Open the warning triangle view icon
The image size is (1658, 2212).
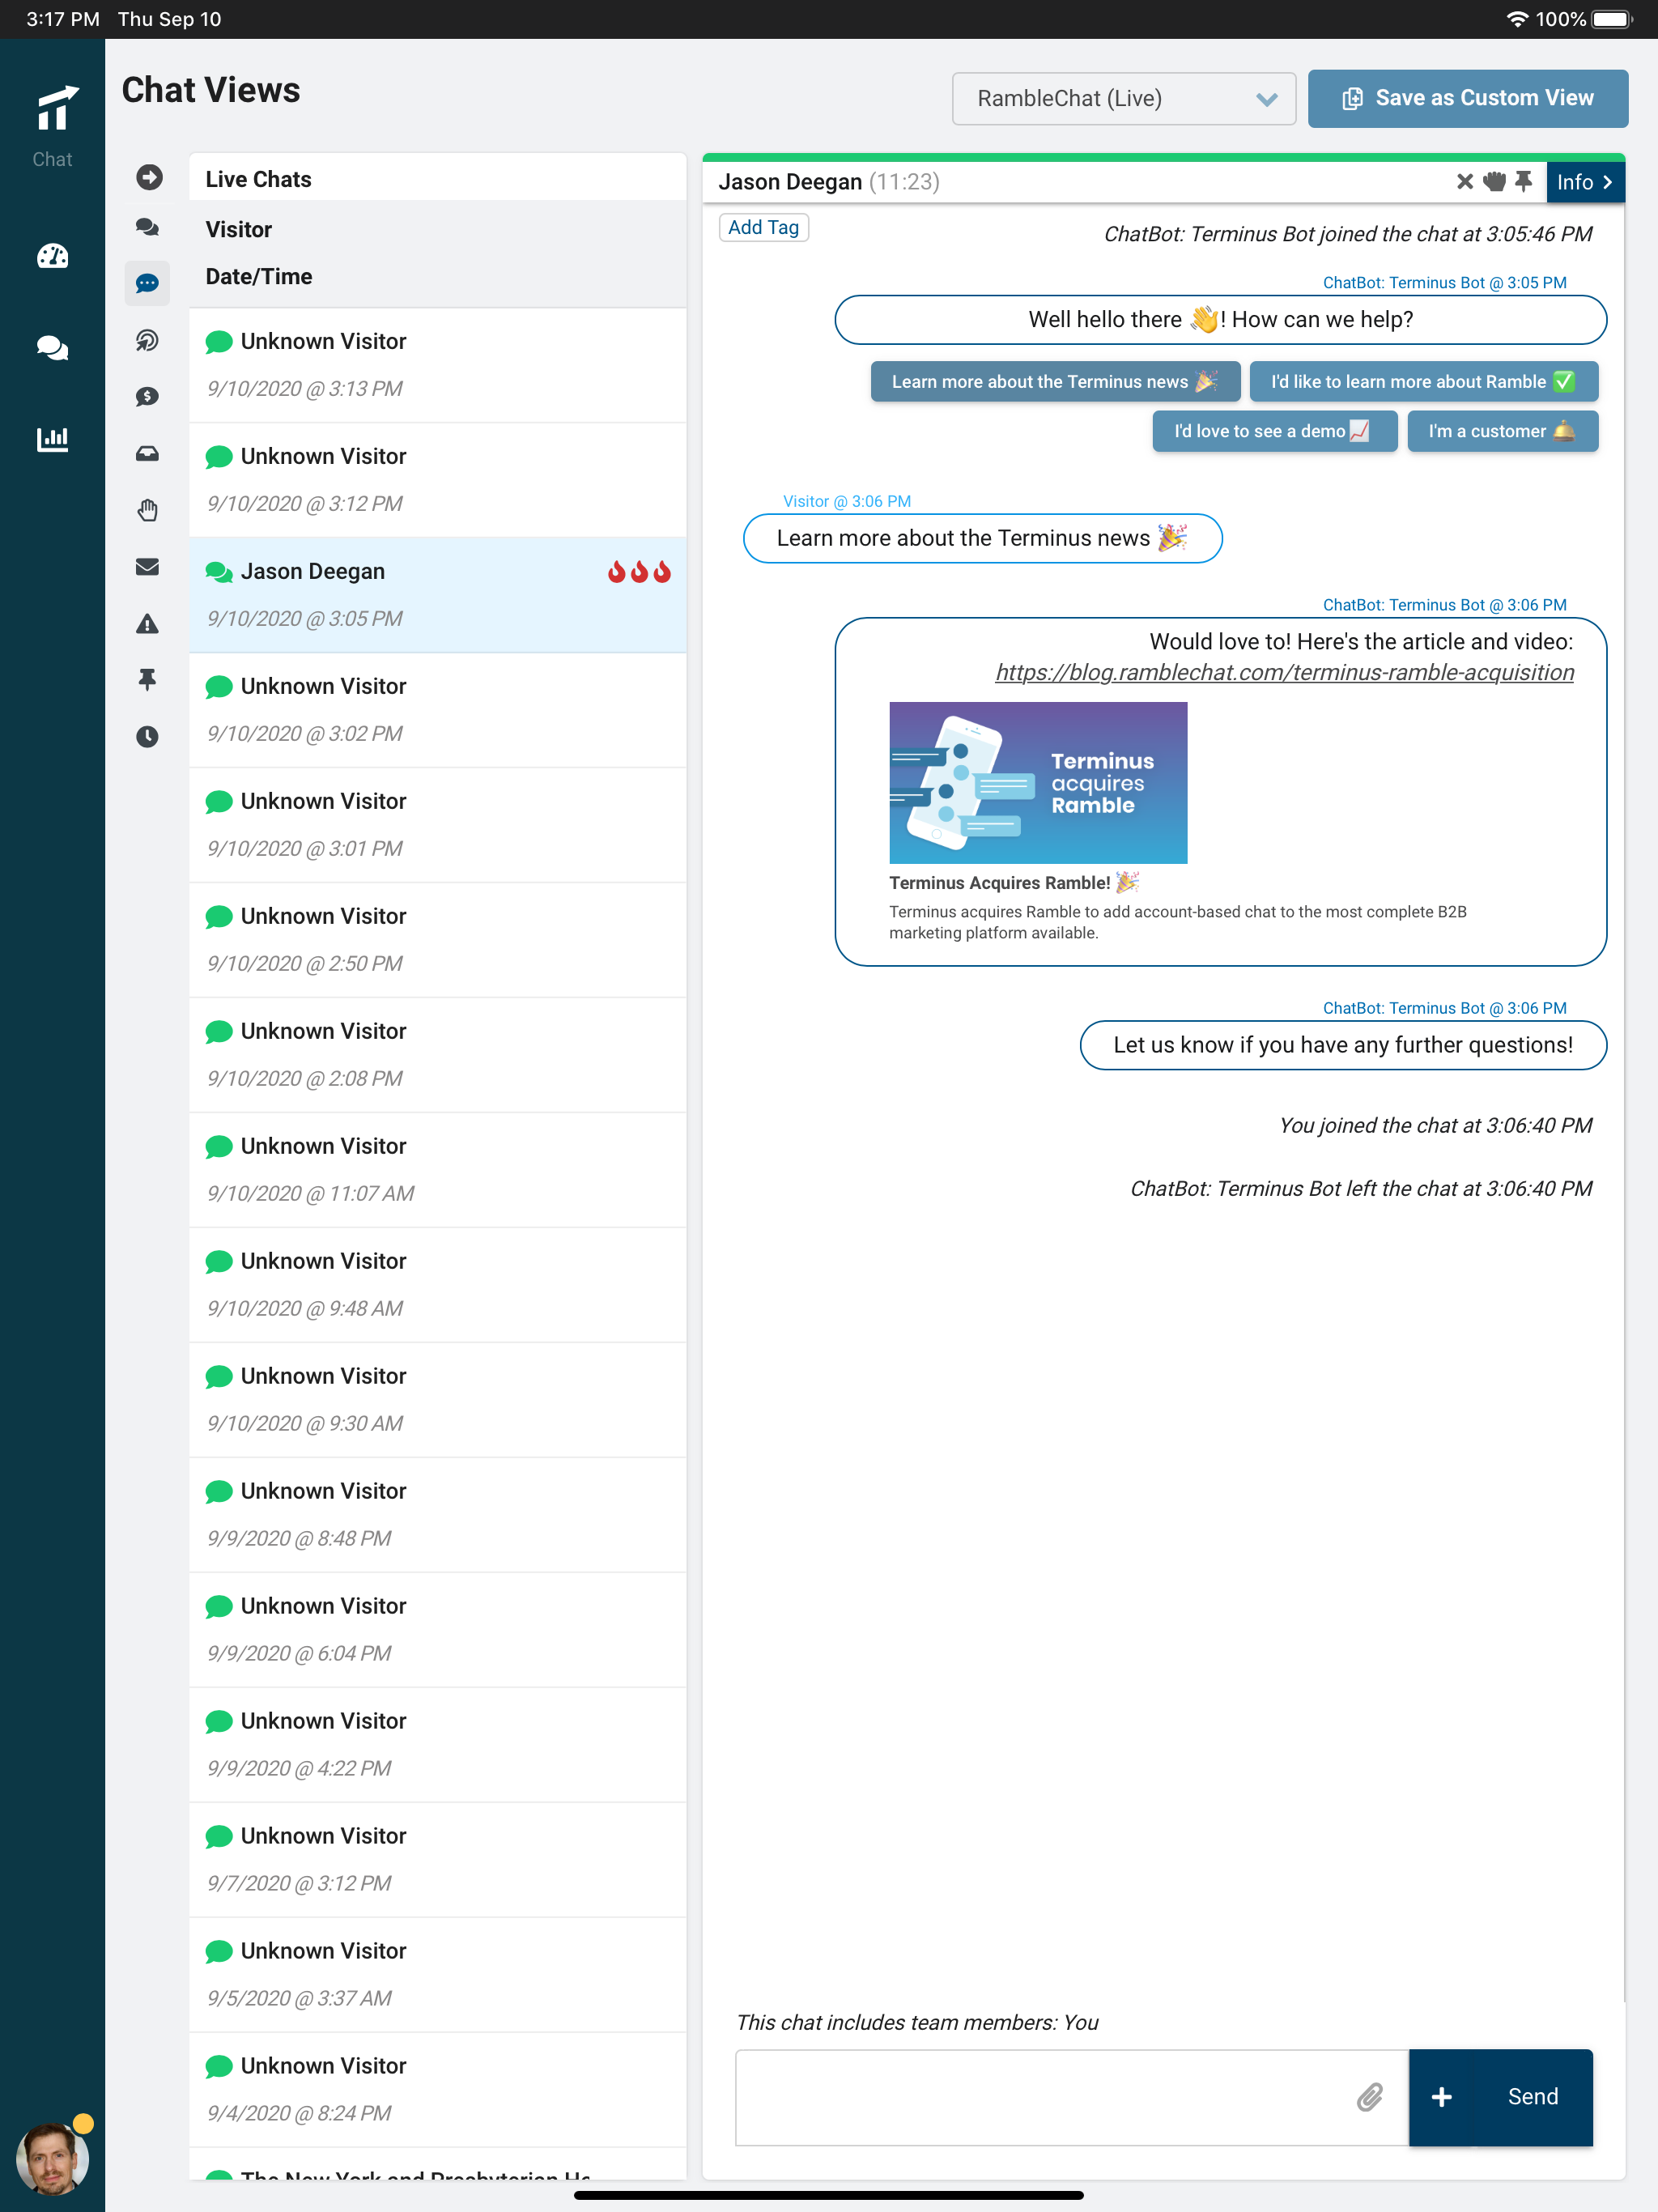[147, 624]
